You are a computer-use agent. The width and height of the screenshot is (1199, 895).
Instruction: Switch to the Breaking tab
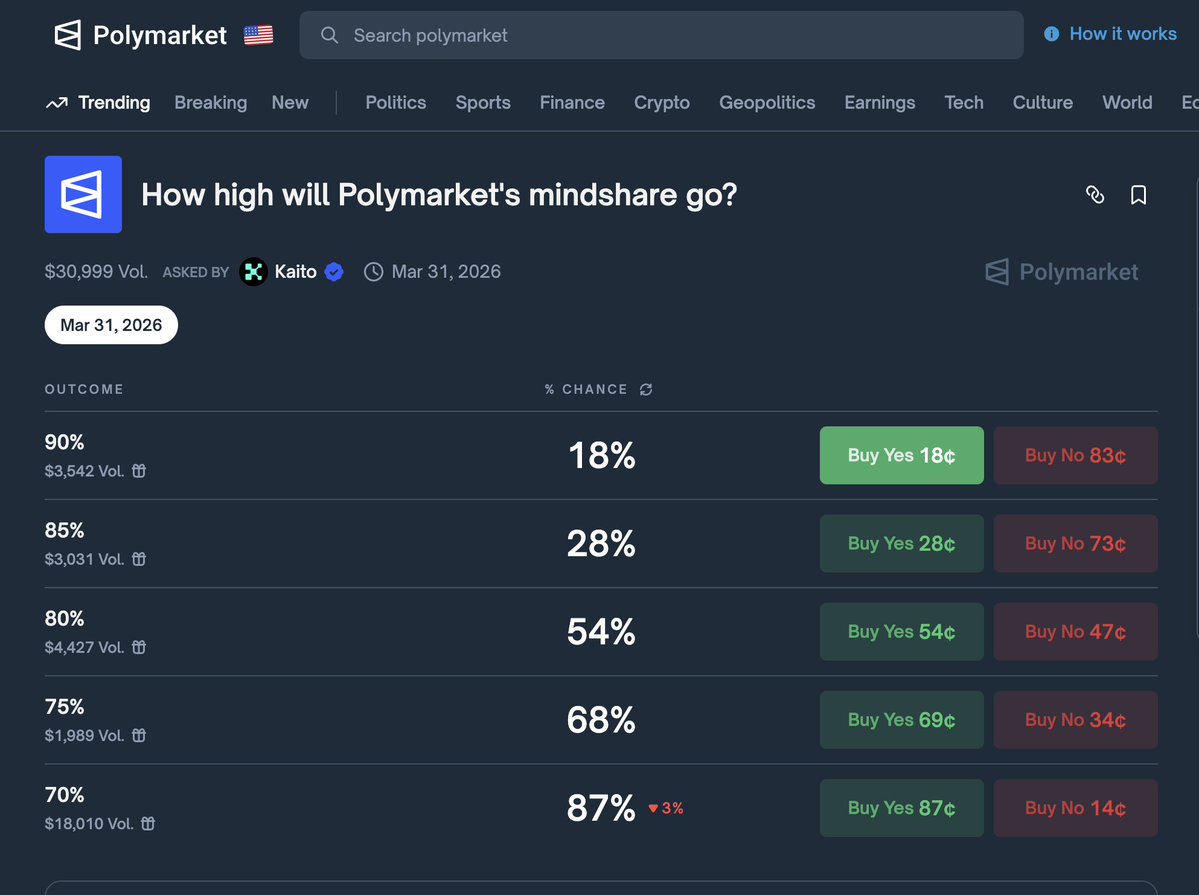(x=210, y=102)
